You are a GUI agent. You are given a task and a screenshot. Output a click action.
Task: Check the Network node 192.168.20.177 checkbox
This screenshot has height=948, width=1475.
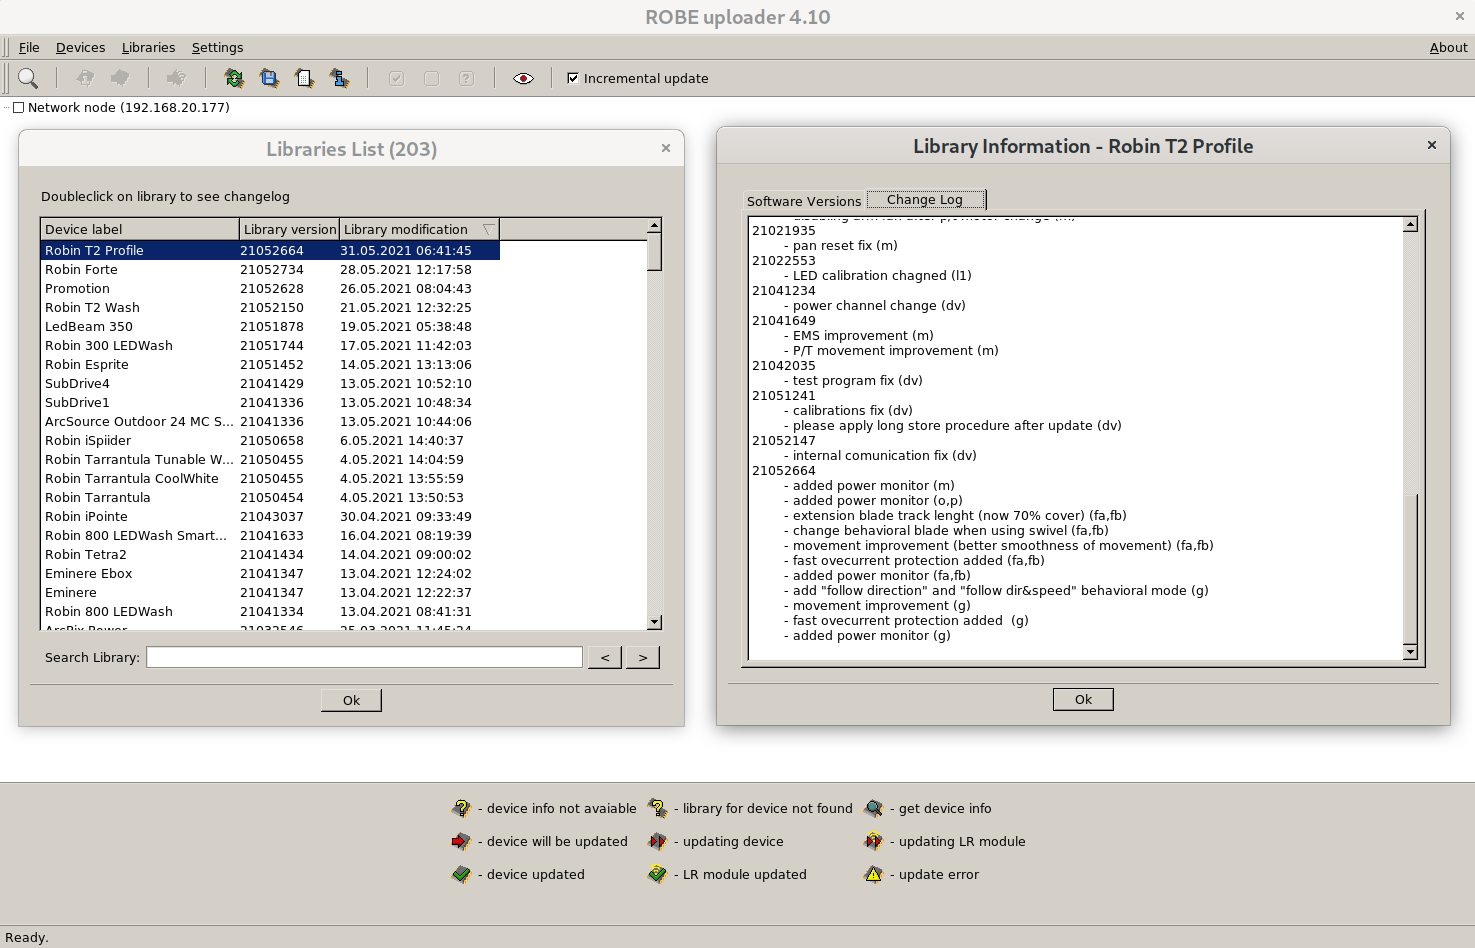(x=18, y=108)
